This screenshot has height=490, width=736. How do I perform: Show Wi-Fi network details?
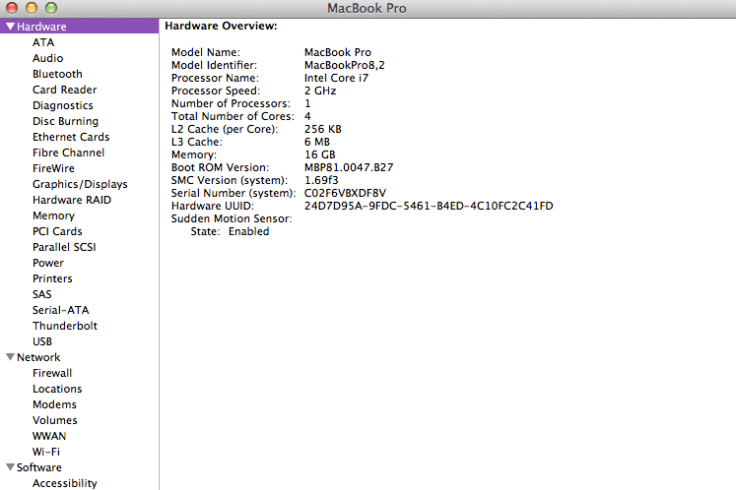click(46, 452)
